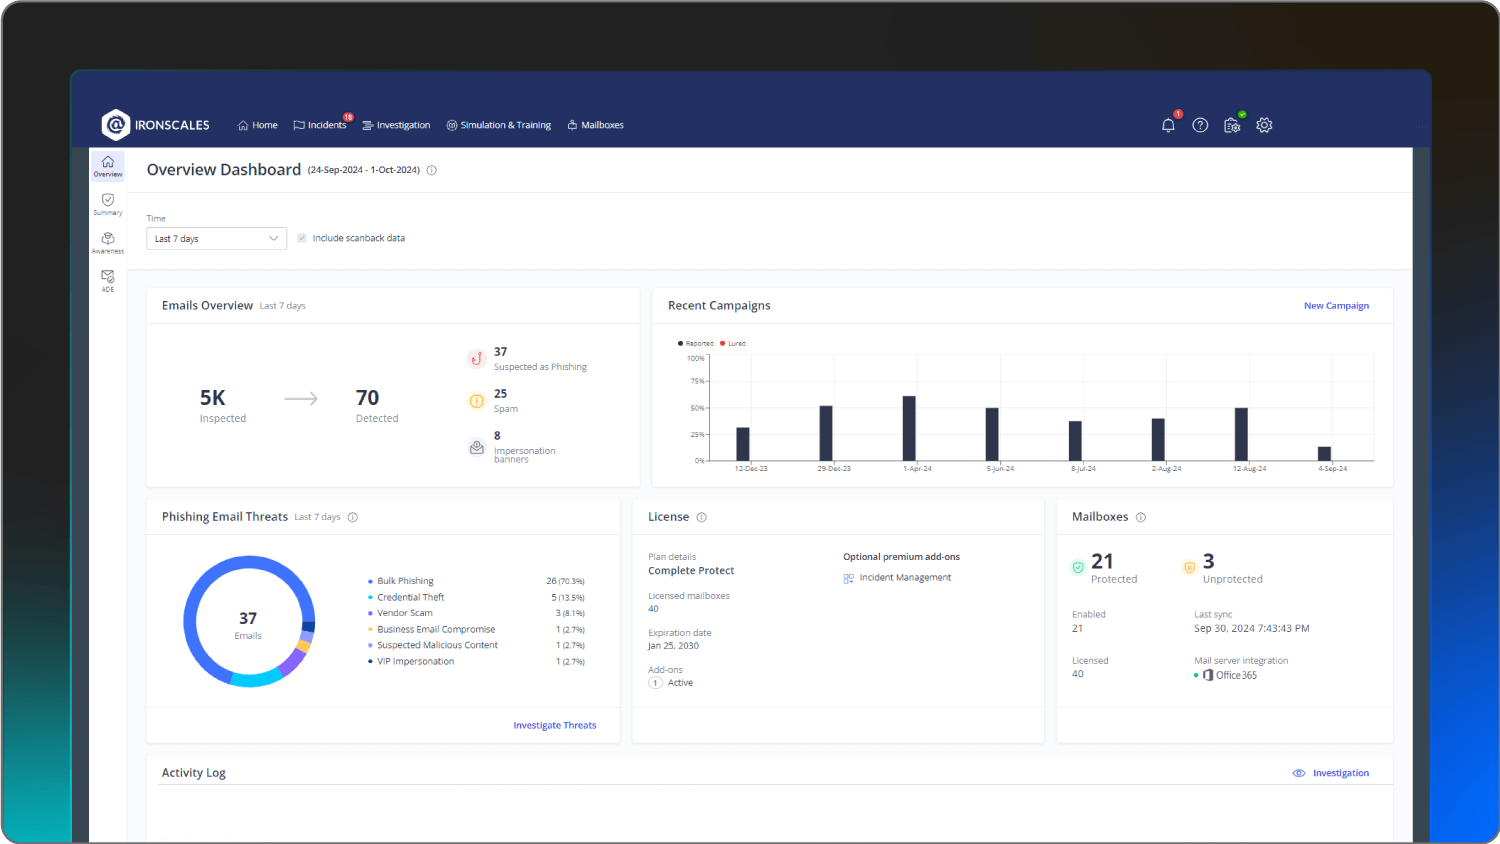Click the system status clipboard icon
1500x844 pixels.
click(x=1232, y=125)
